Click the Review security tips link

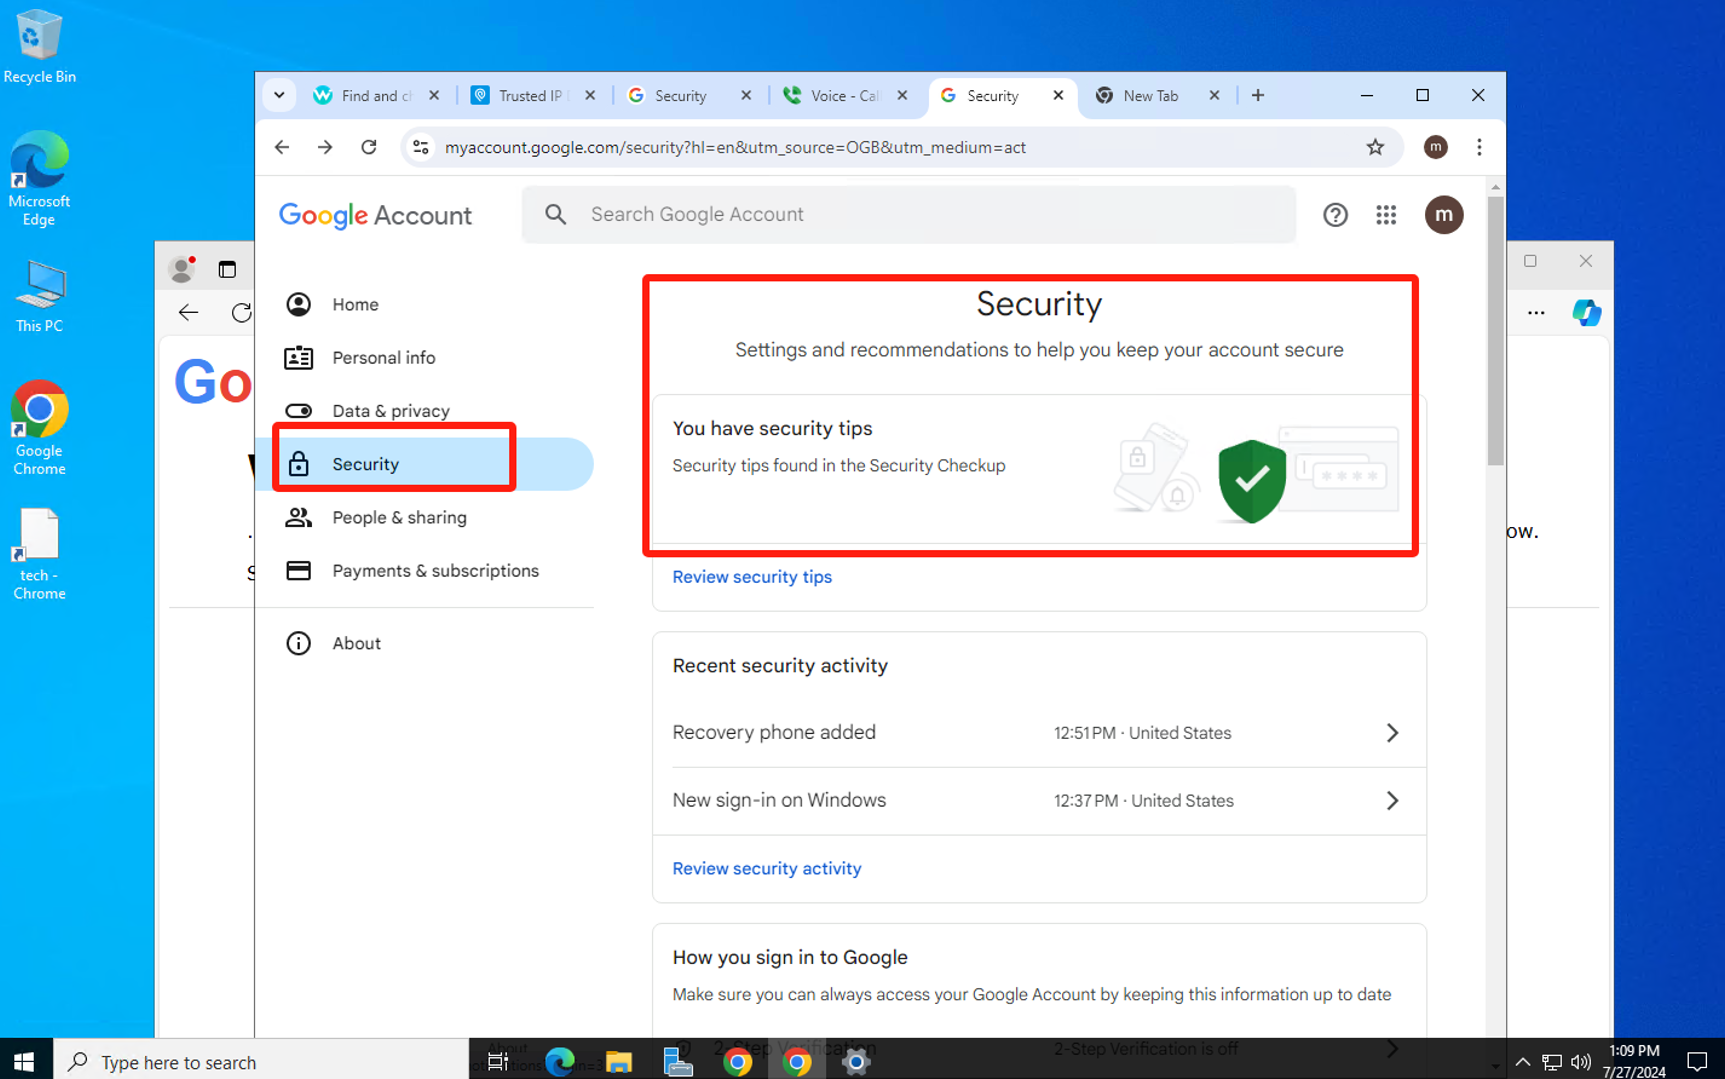click(x=752, y=577)
